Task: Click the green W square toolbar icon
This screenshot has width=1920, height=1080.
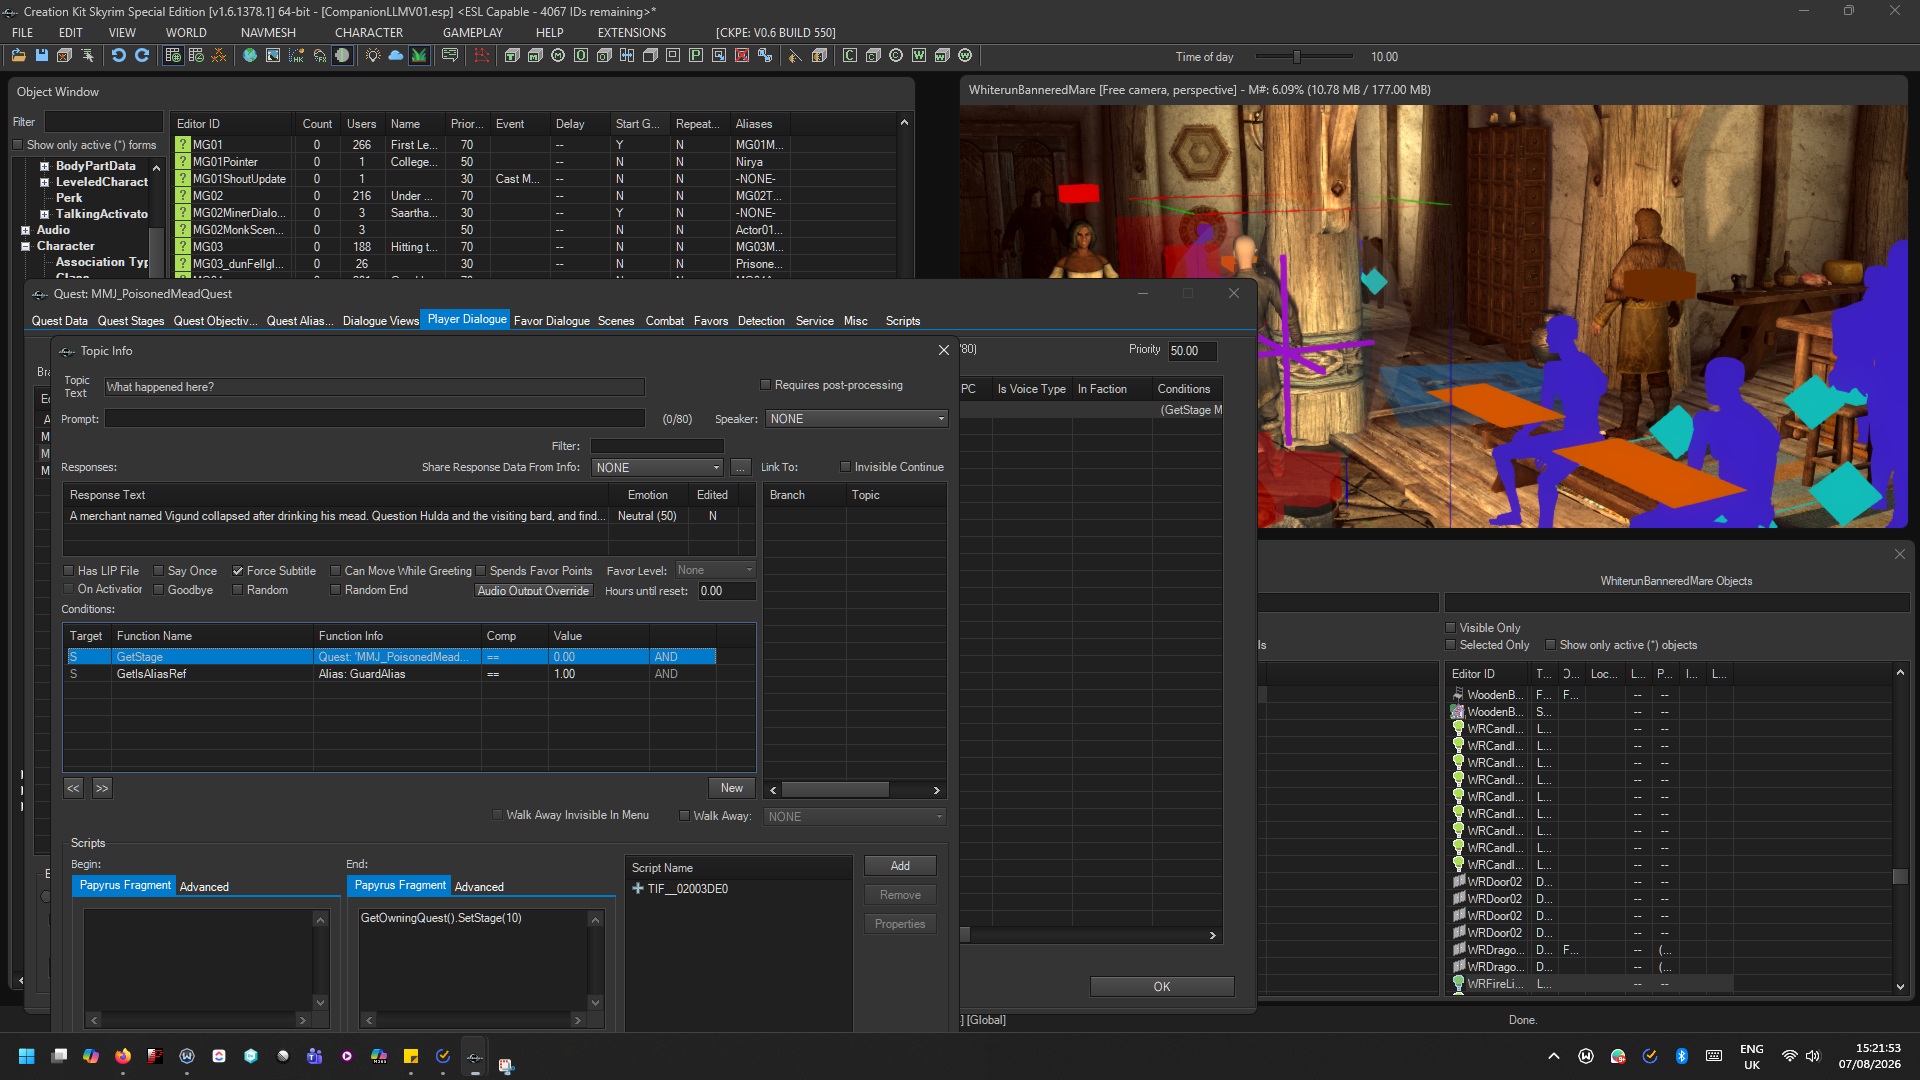Action: point(919,56)
